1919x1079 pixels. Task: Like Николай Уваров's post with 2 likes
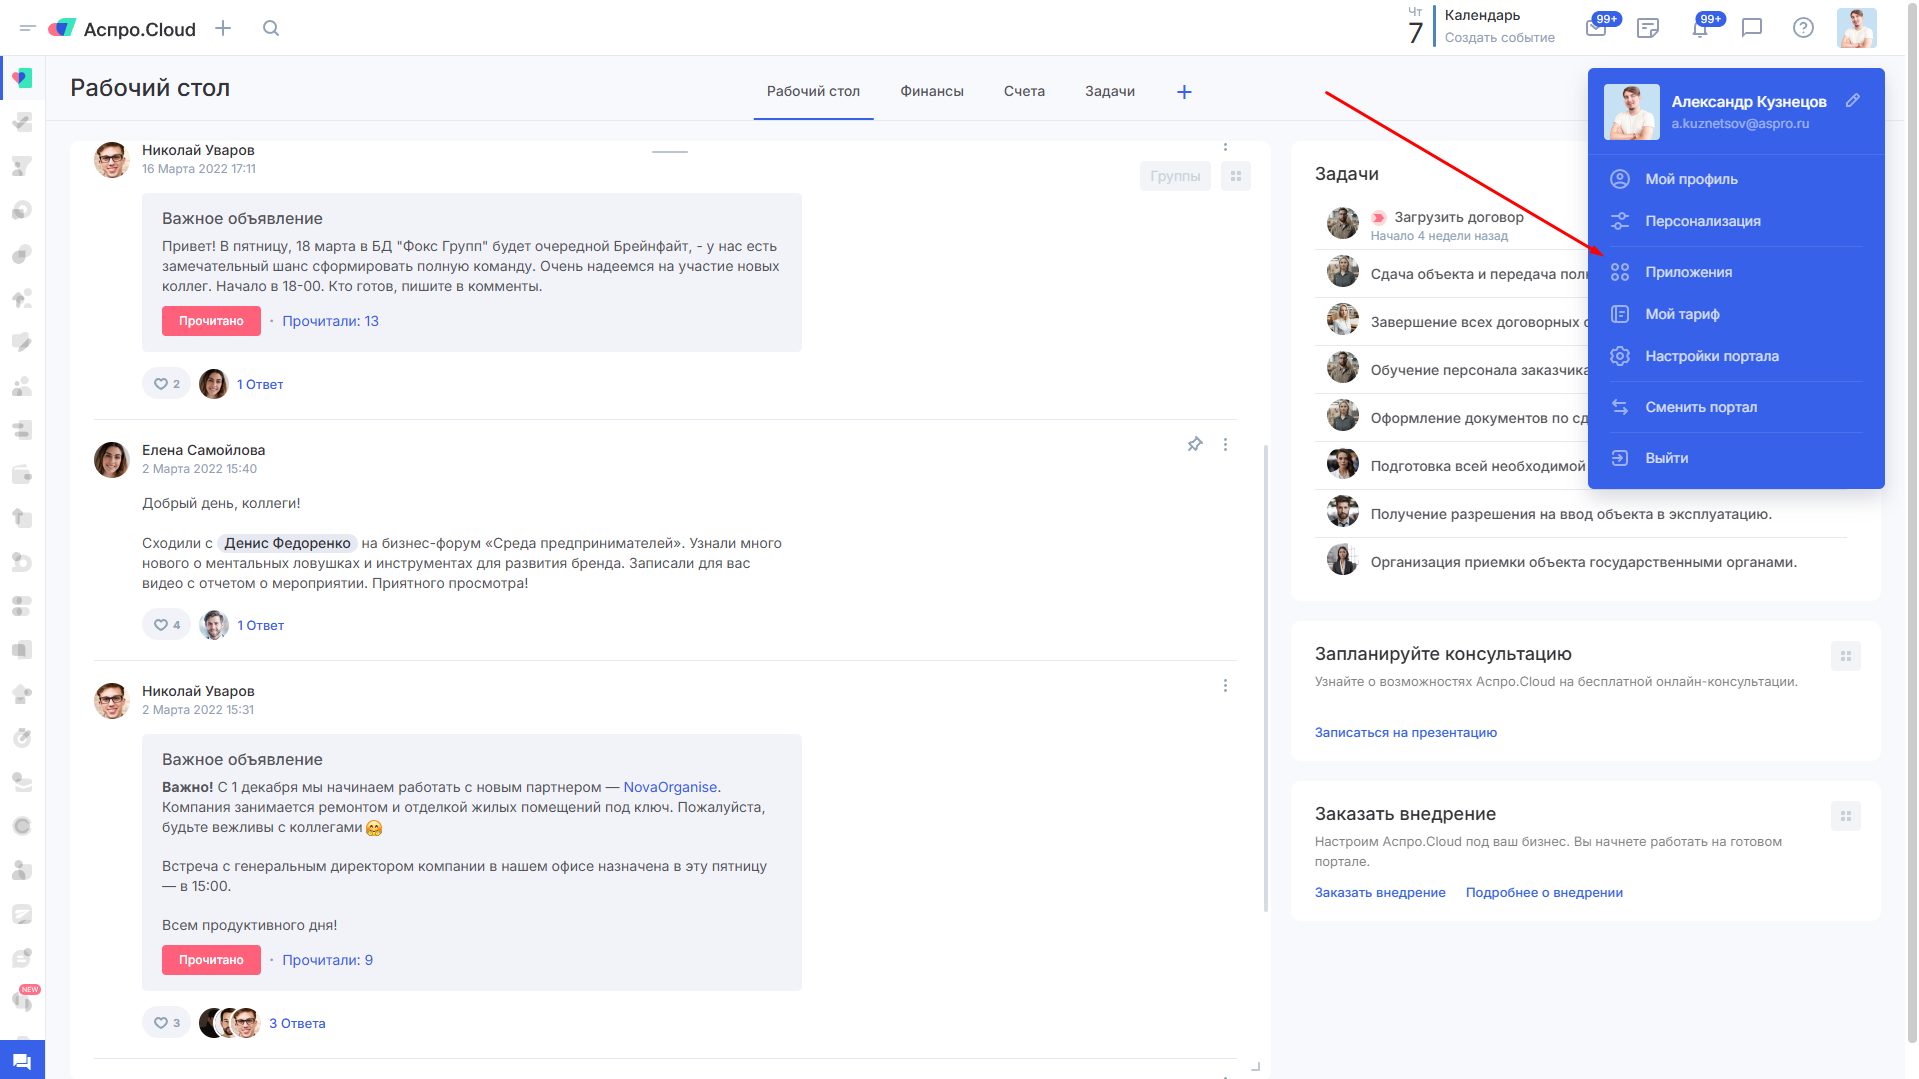(x=167, y=384)
